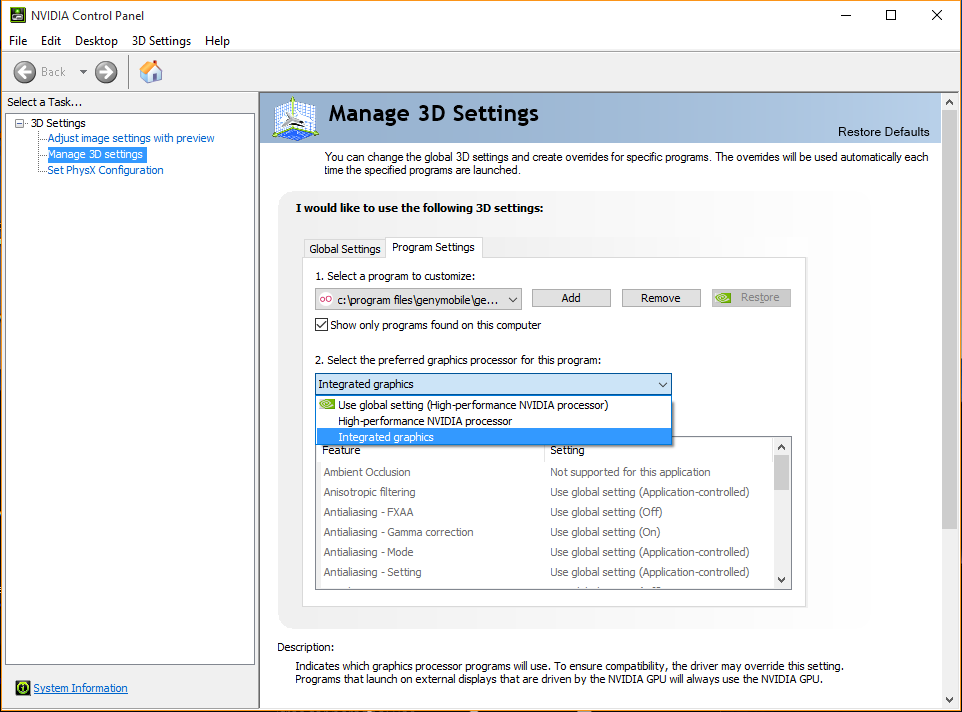Click the 'Use global setting (Off)' value
This screenshot has width=962, height=712.
click(606, 512)
